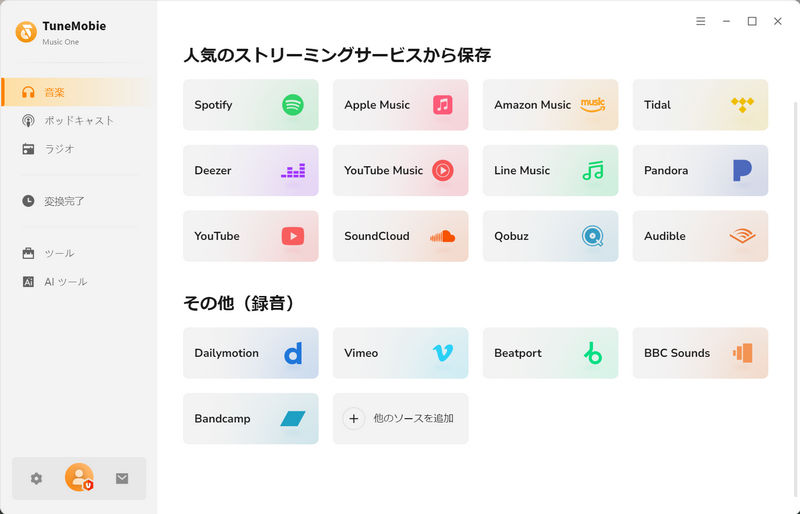Select 音楽 in the sidebar
This screenshot has width=800, height=514.
click(78, 92)
